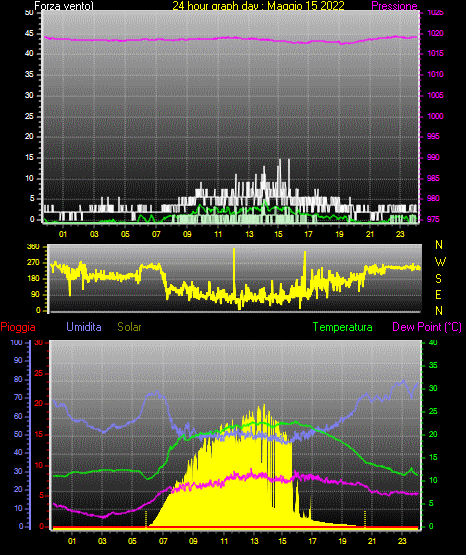Click hour 13 on wind graph axis
466x555 pixels.
[x=249, y=234]
